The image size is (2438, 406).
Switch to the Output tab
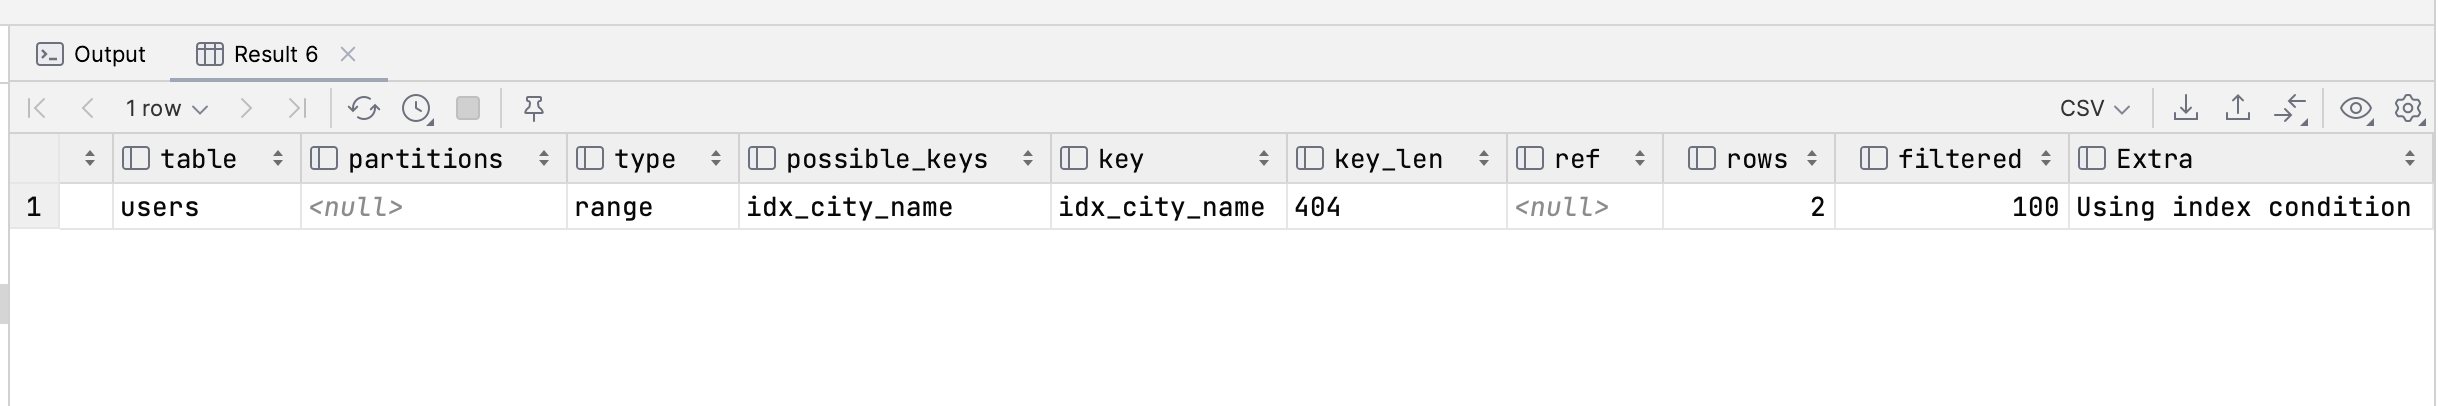[91, 54]
